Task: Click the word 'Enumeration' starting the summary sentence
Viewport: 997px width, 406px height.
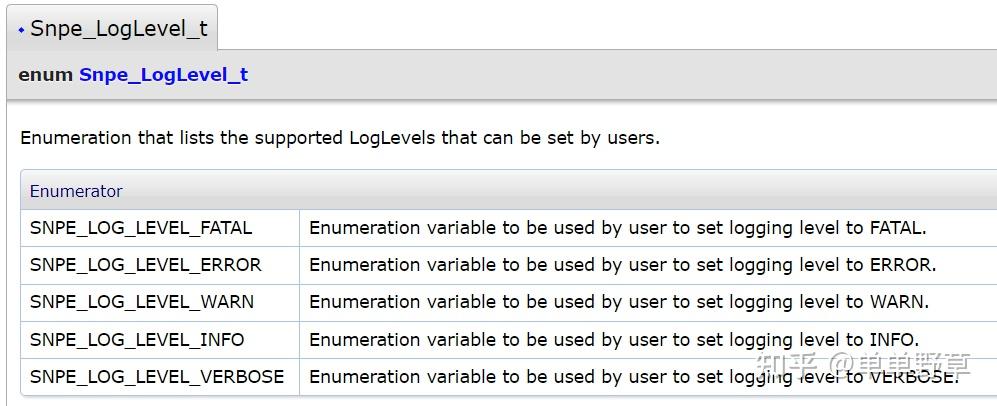Action: (x=77, y=138)
